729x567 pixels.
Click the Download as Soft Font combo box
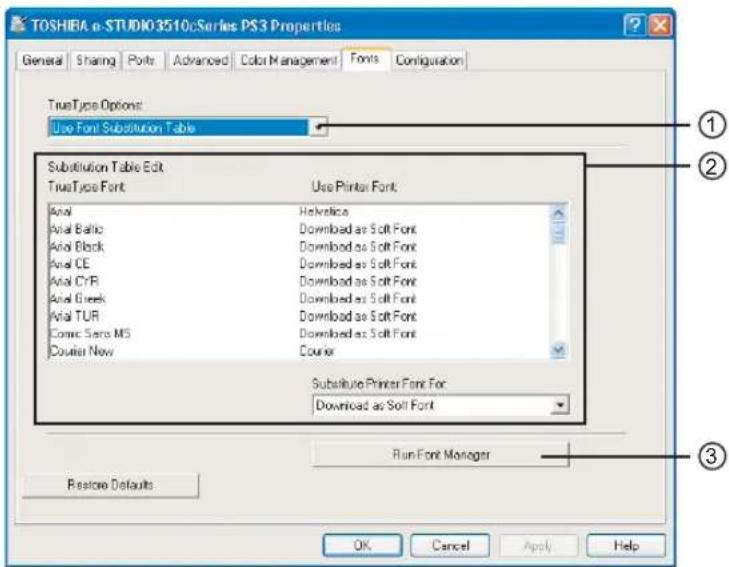click(441, 405)
